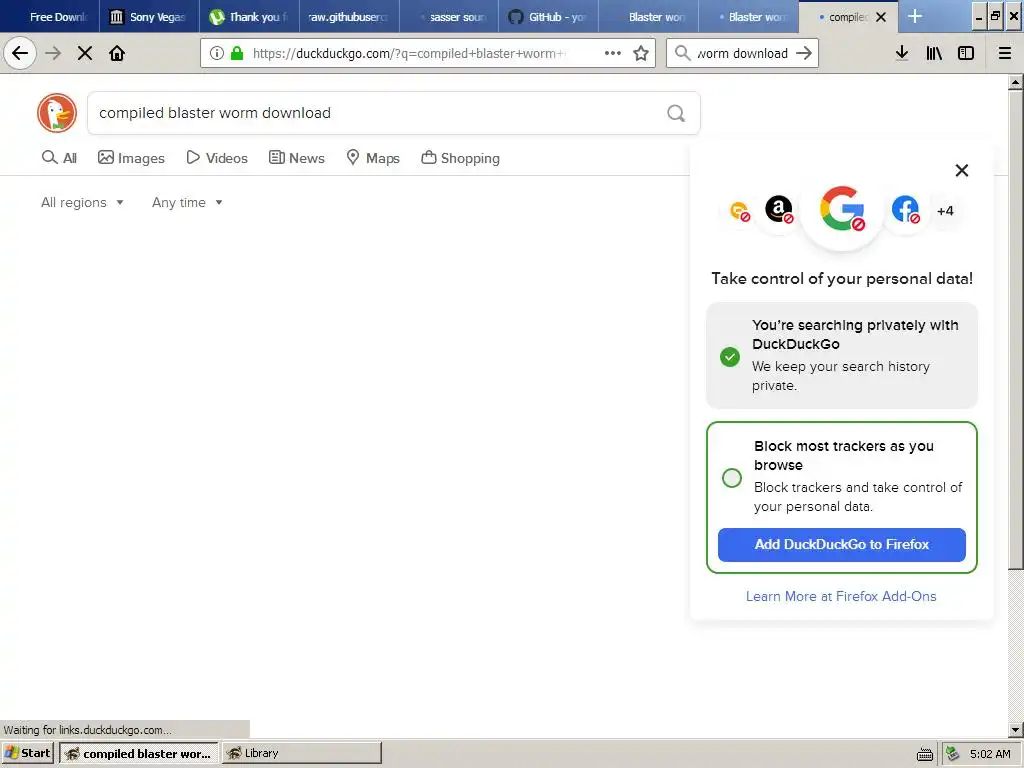Show site information icon in address bar

[217, 54]
